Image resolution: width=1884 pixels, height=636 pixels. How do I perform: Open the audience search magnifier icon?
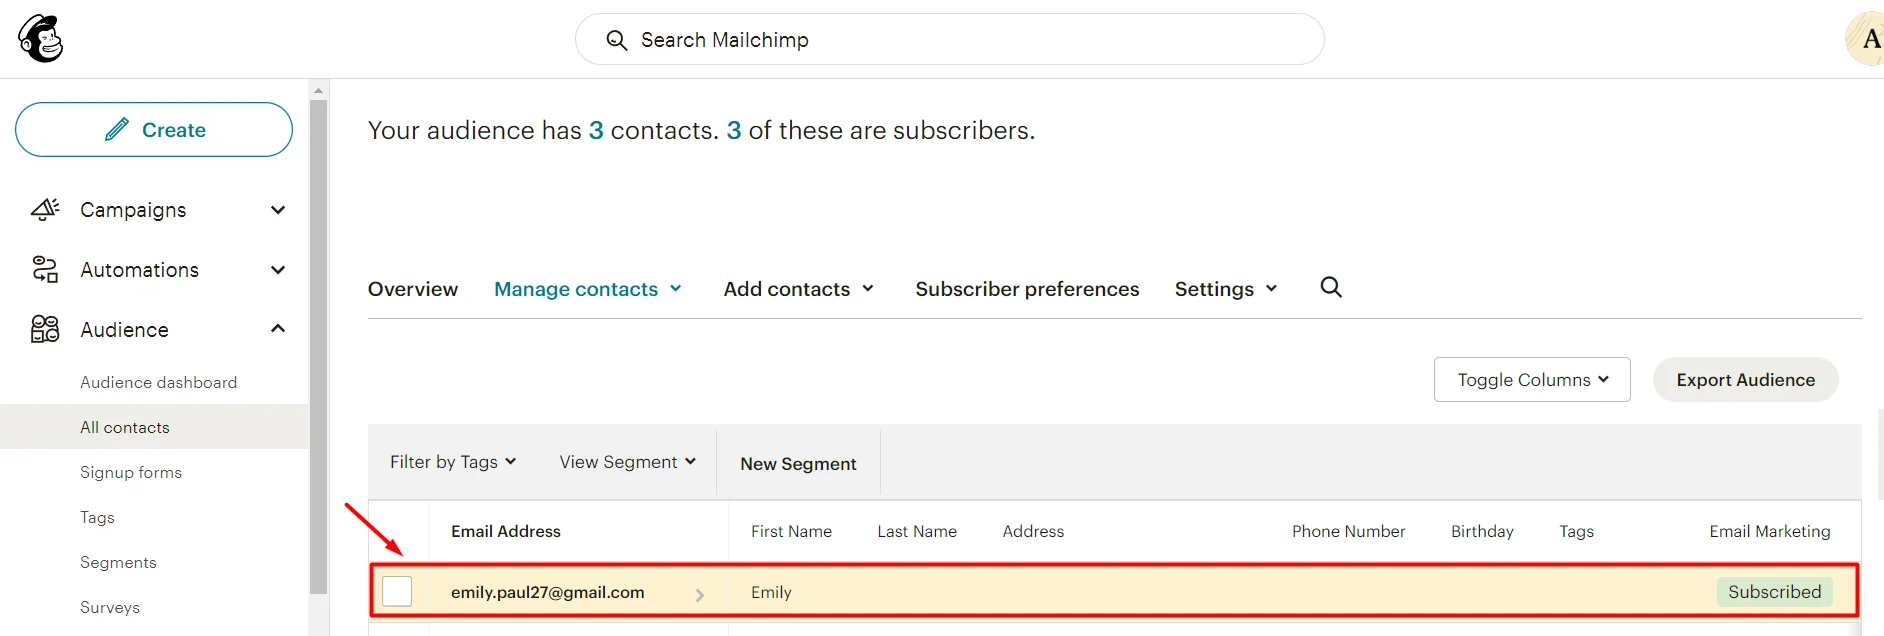click(x=1331, y=287)
